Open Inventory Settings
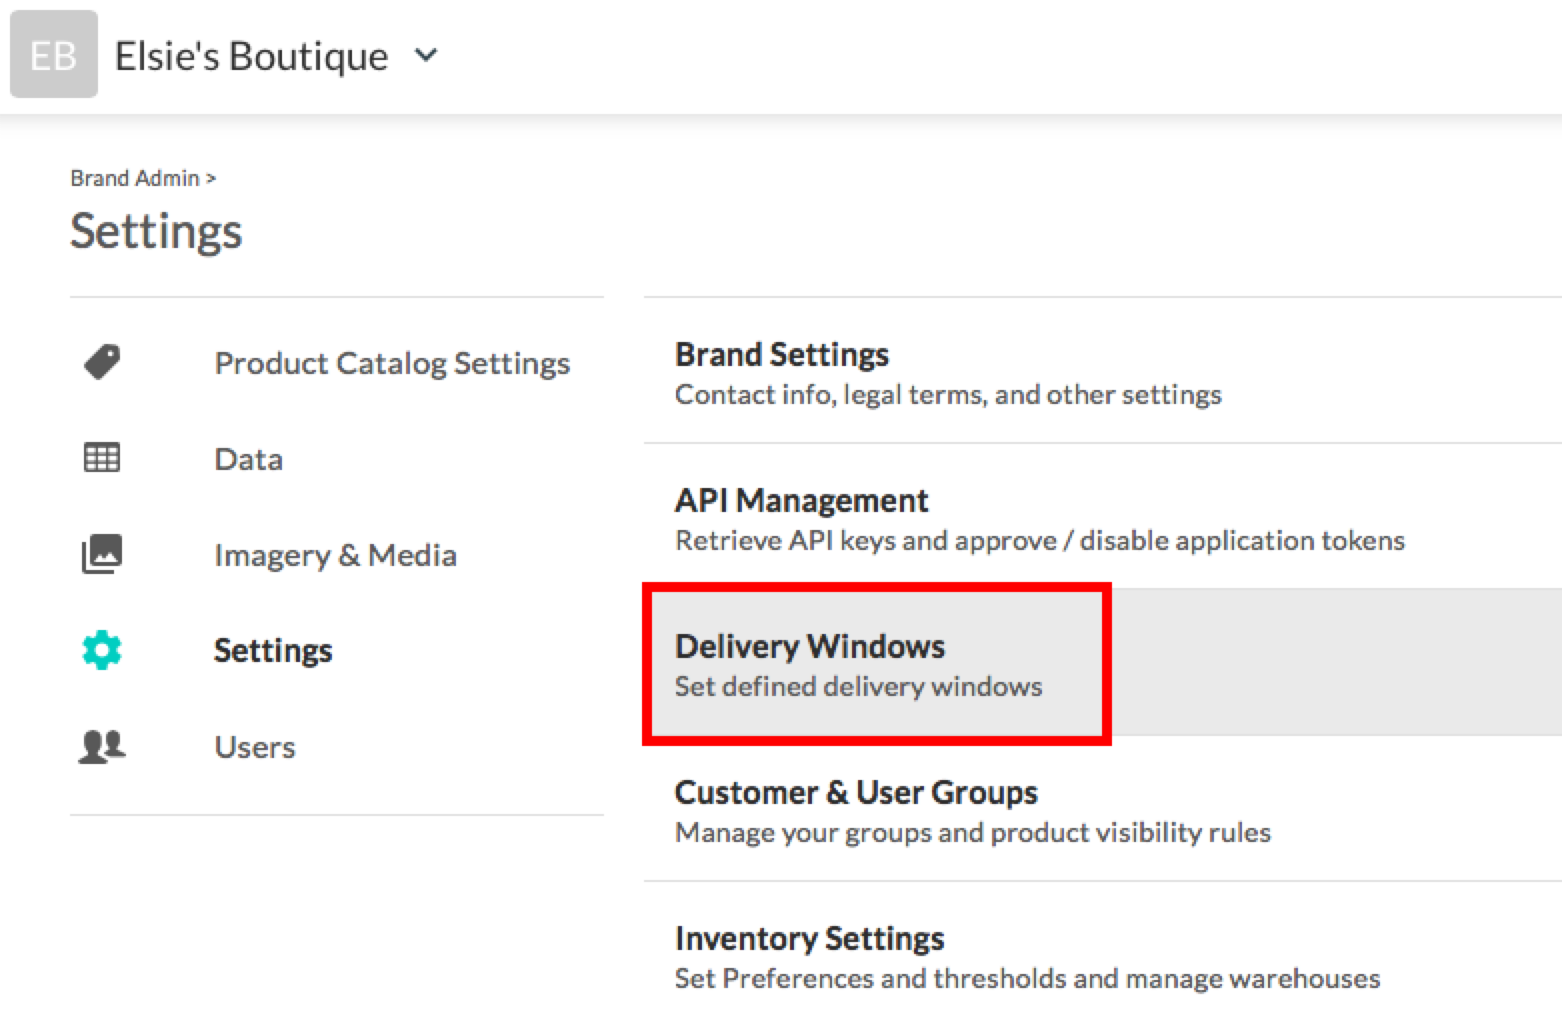1562x1020 pixels. pos(809,938)
